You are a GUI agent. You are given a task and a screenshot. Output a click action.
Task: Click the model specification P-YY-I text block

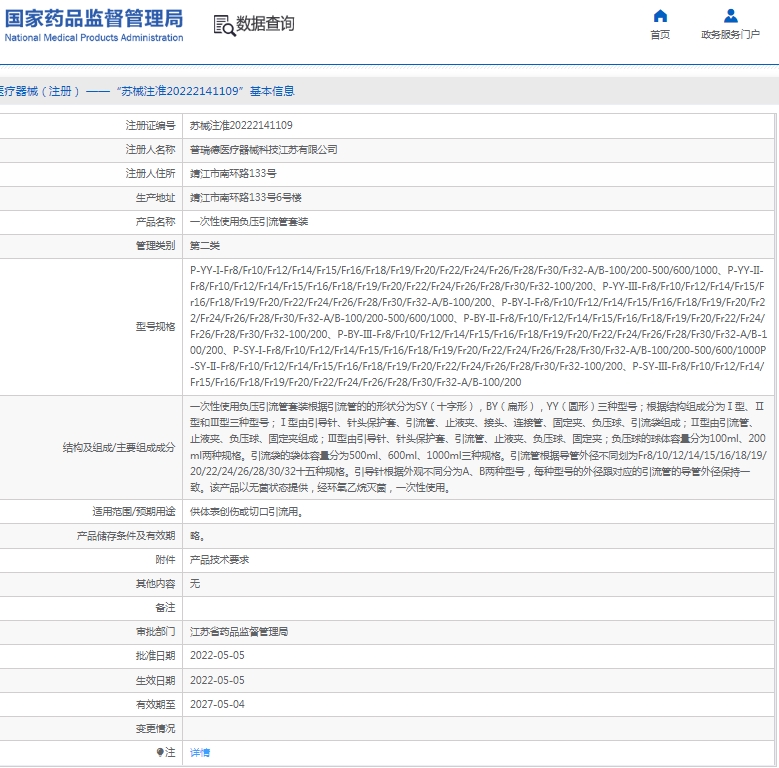click(478, 326)
